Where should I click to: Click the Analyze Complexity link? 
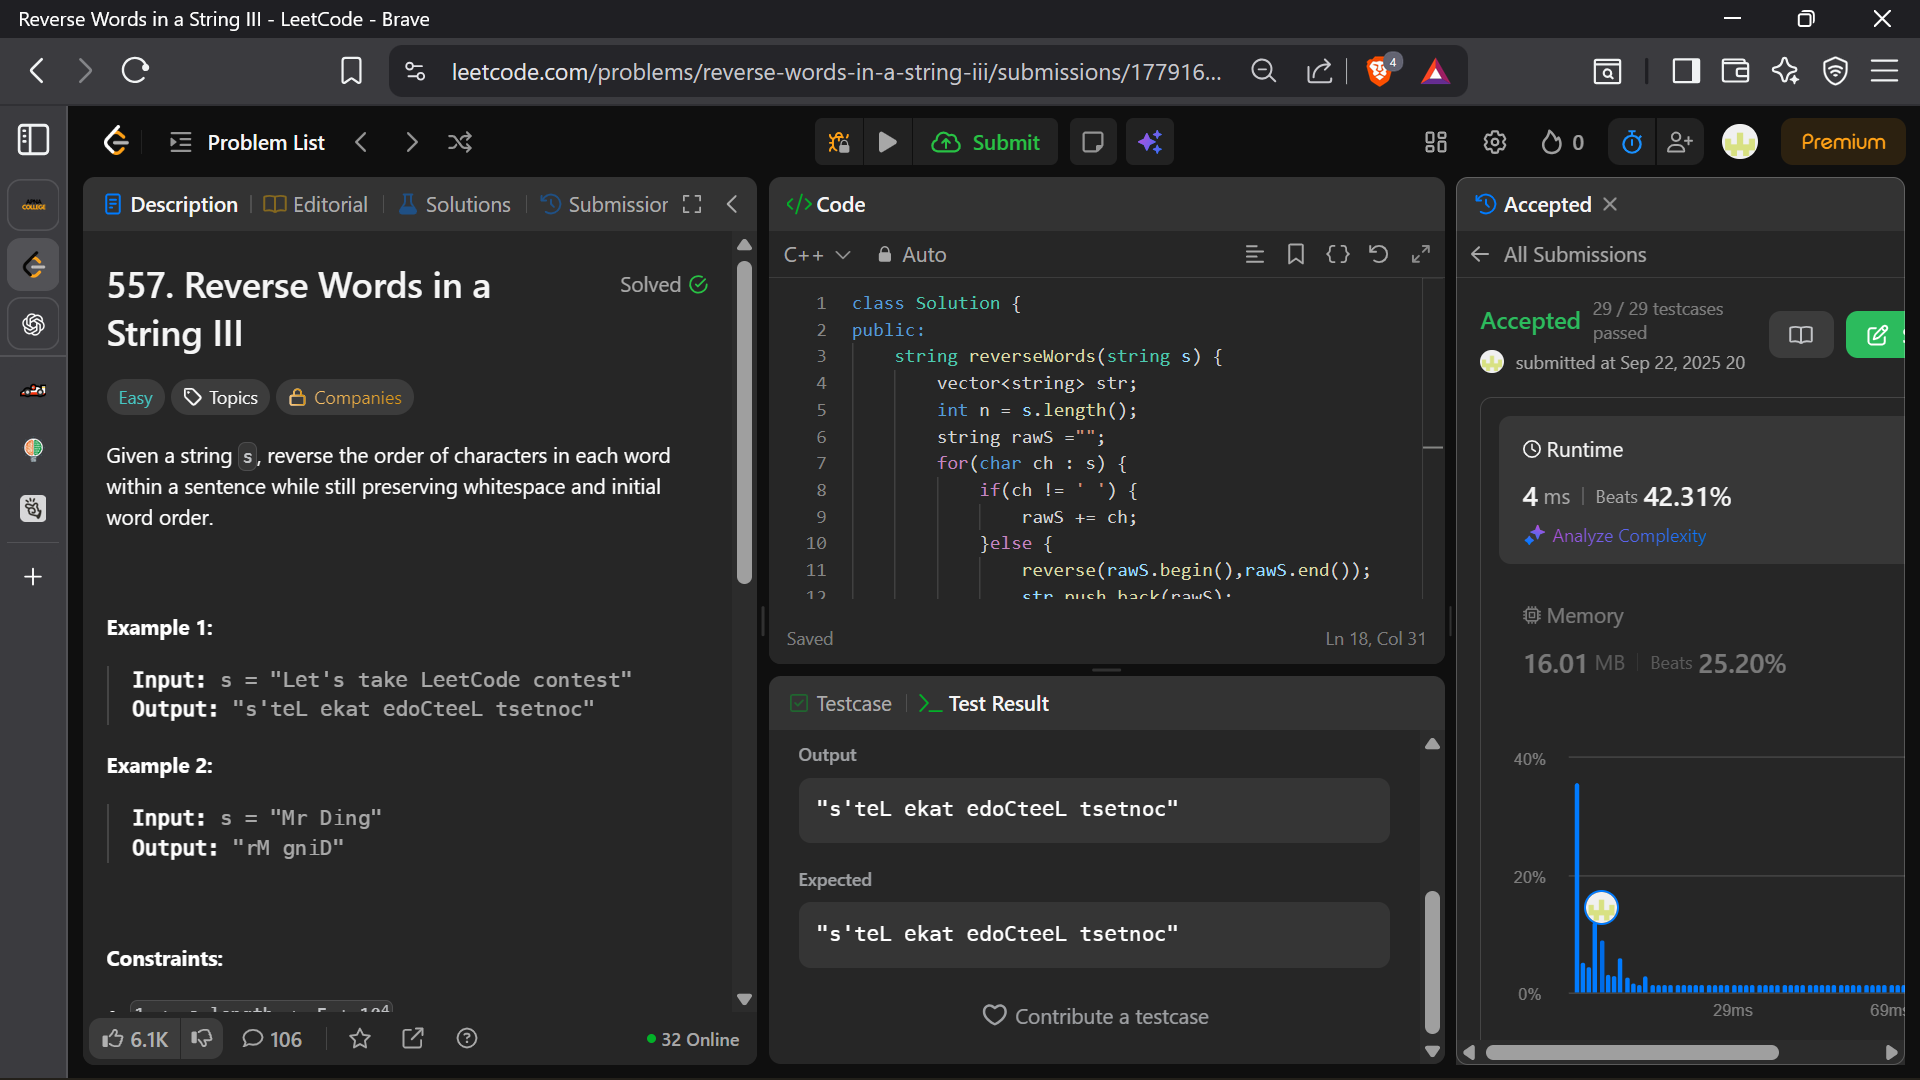1628,536
